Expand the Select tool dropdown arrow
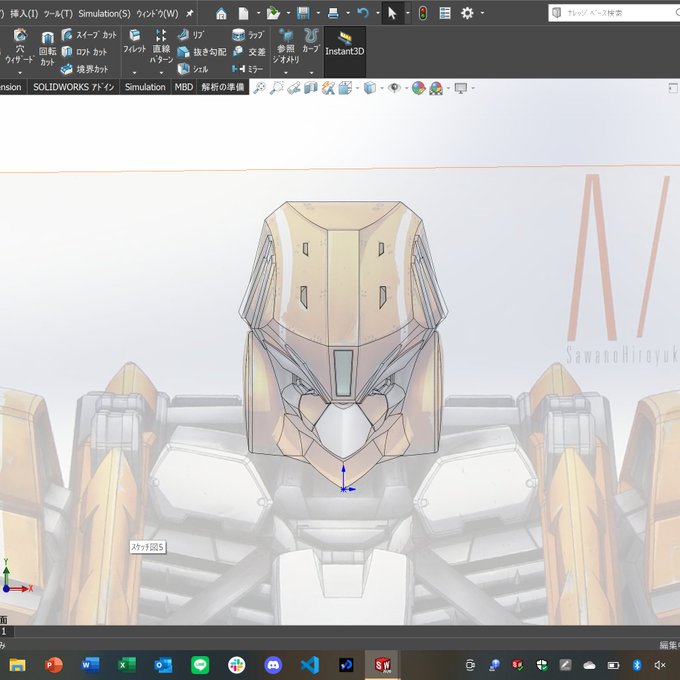The height and width of the screenshot is (680, 680). pyautogui.click(x=408, y=13)
